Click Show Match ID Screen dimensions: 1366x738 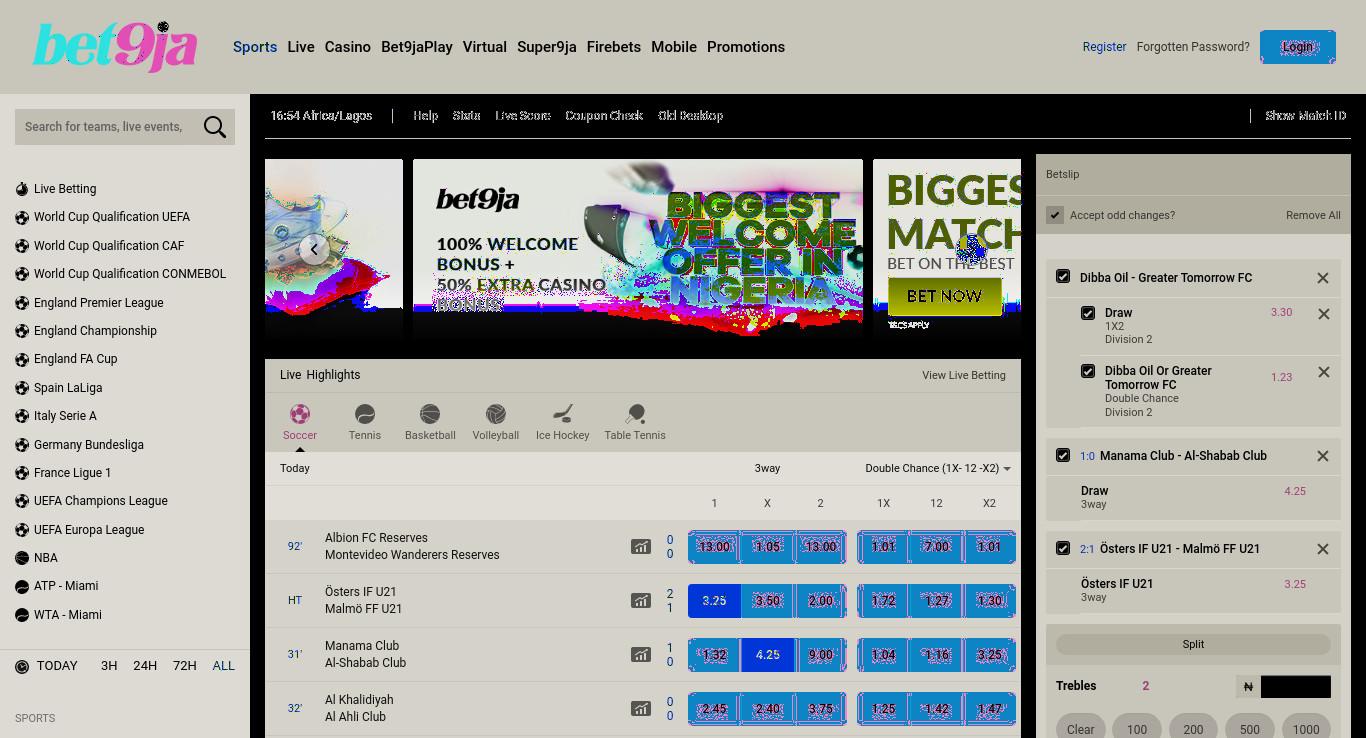pyautogui.click(x=1305, y=116)
